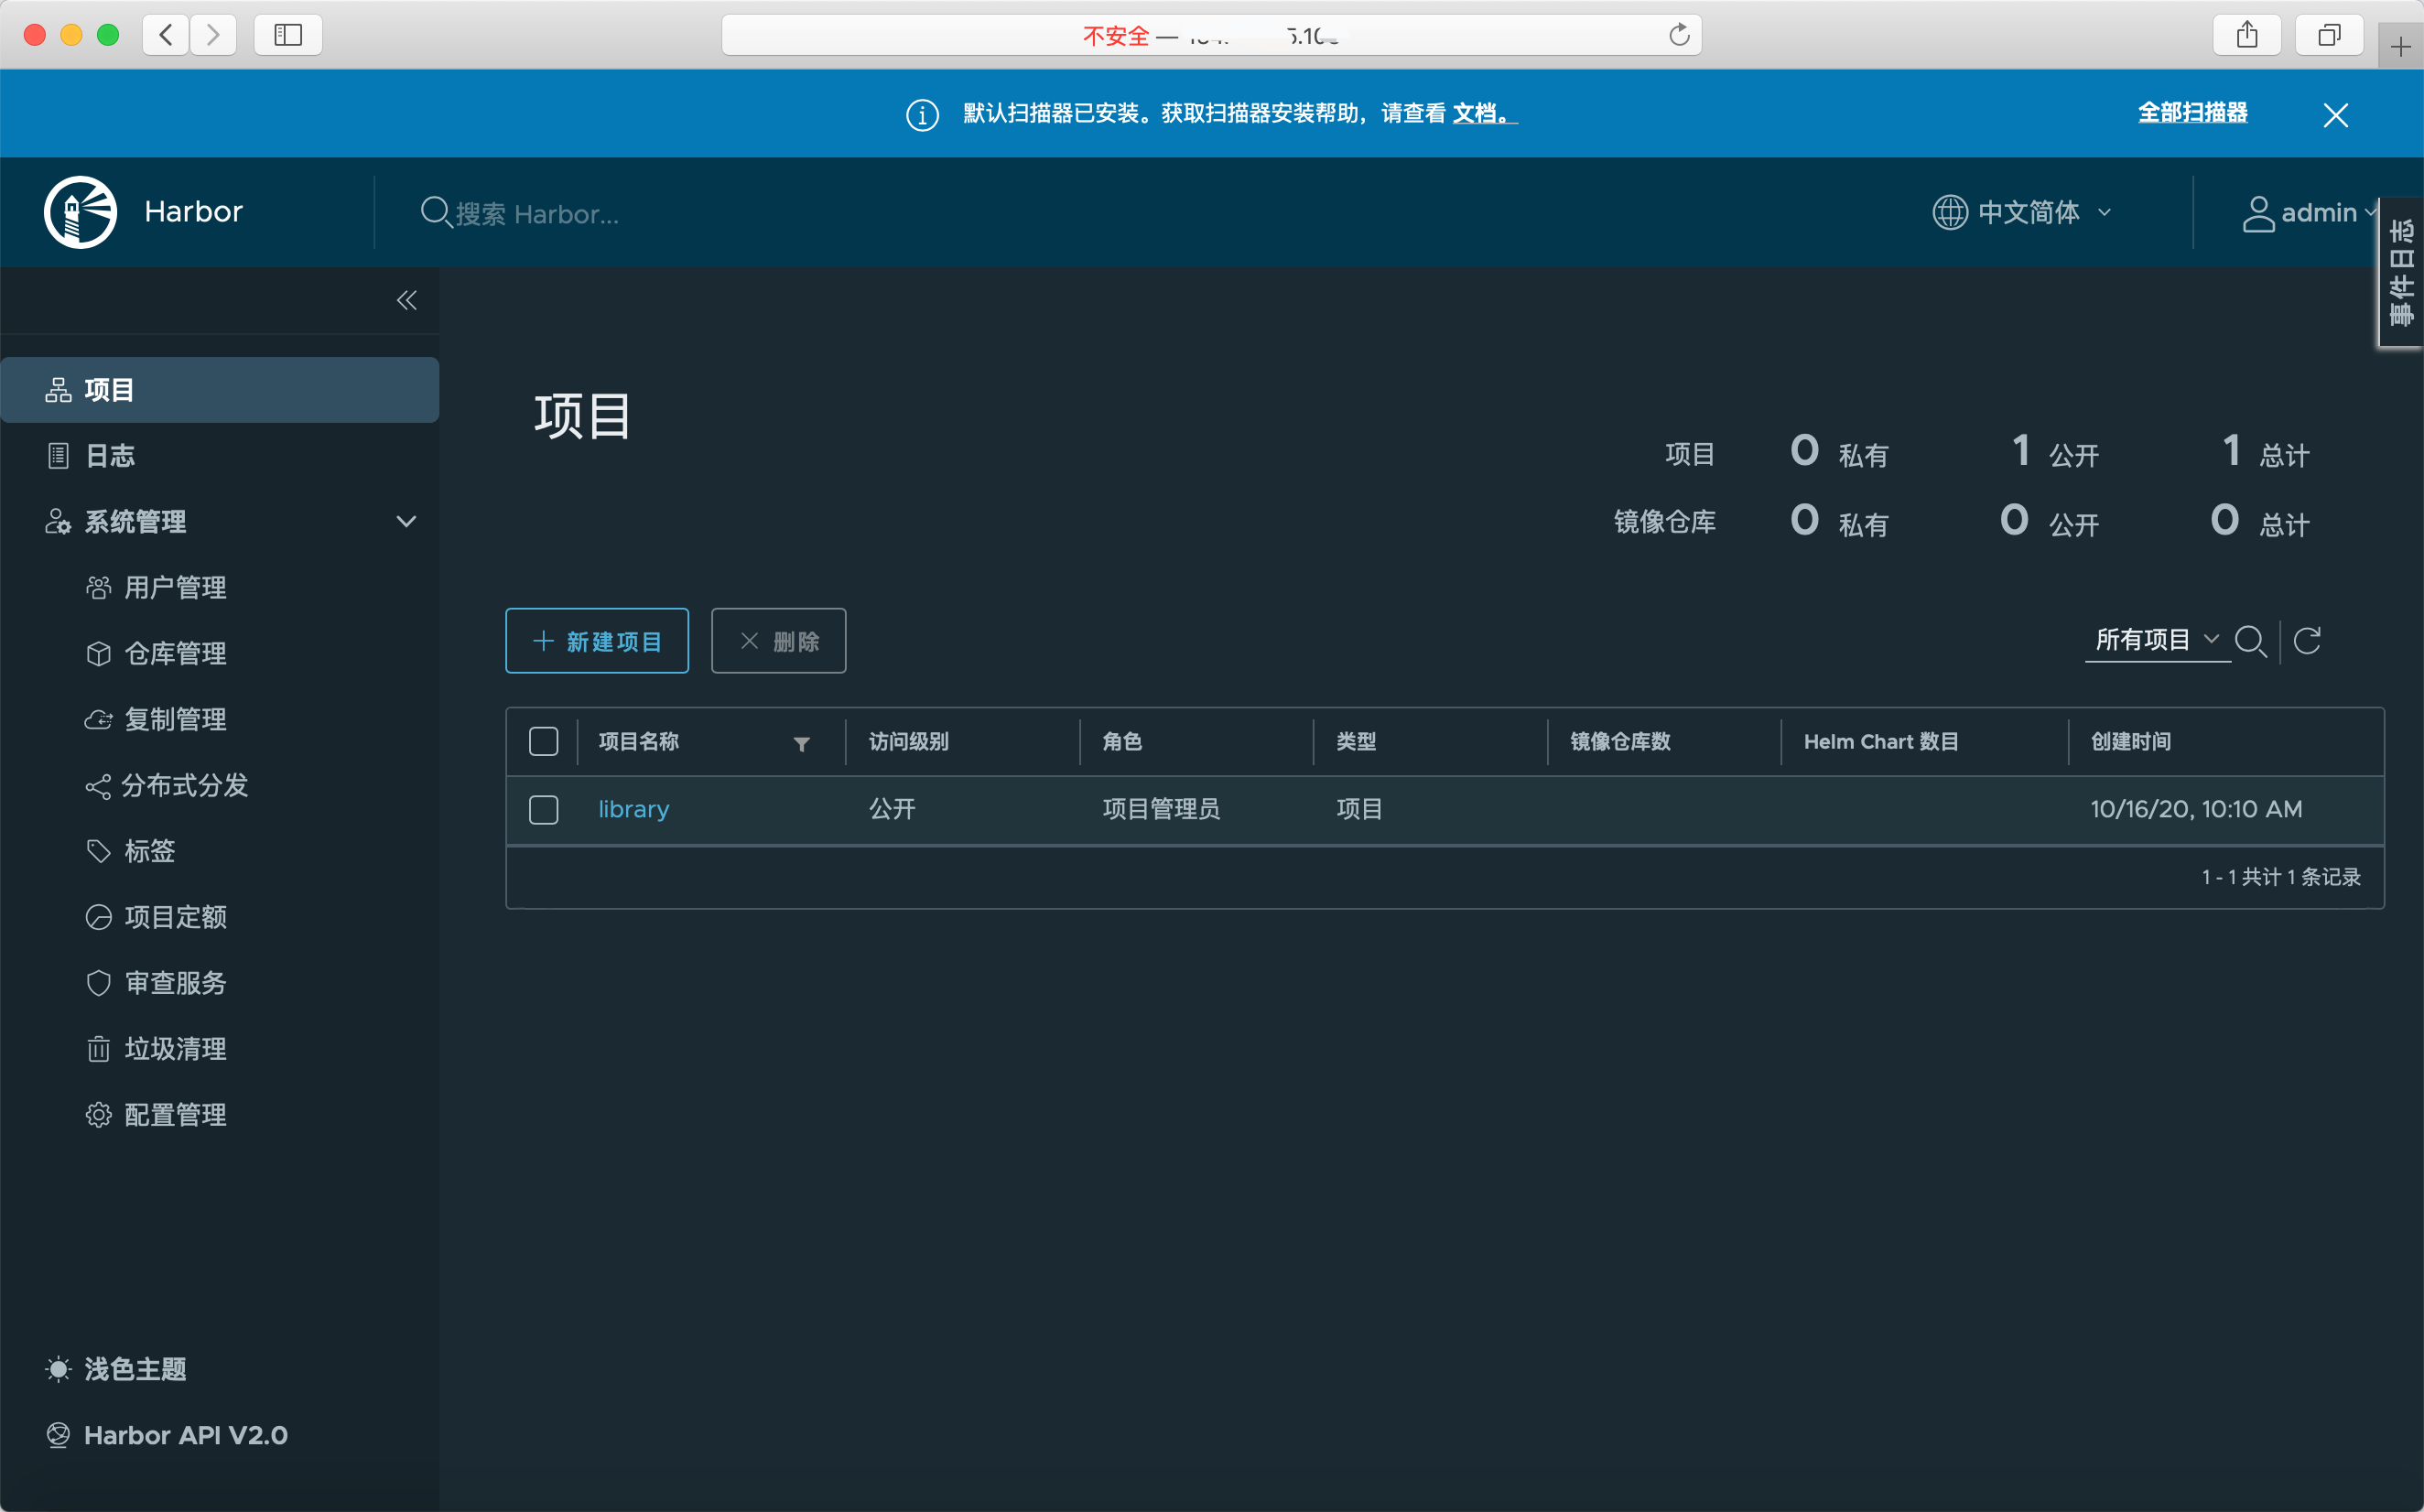Open 用户管理 user management

175,588
